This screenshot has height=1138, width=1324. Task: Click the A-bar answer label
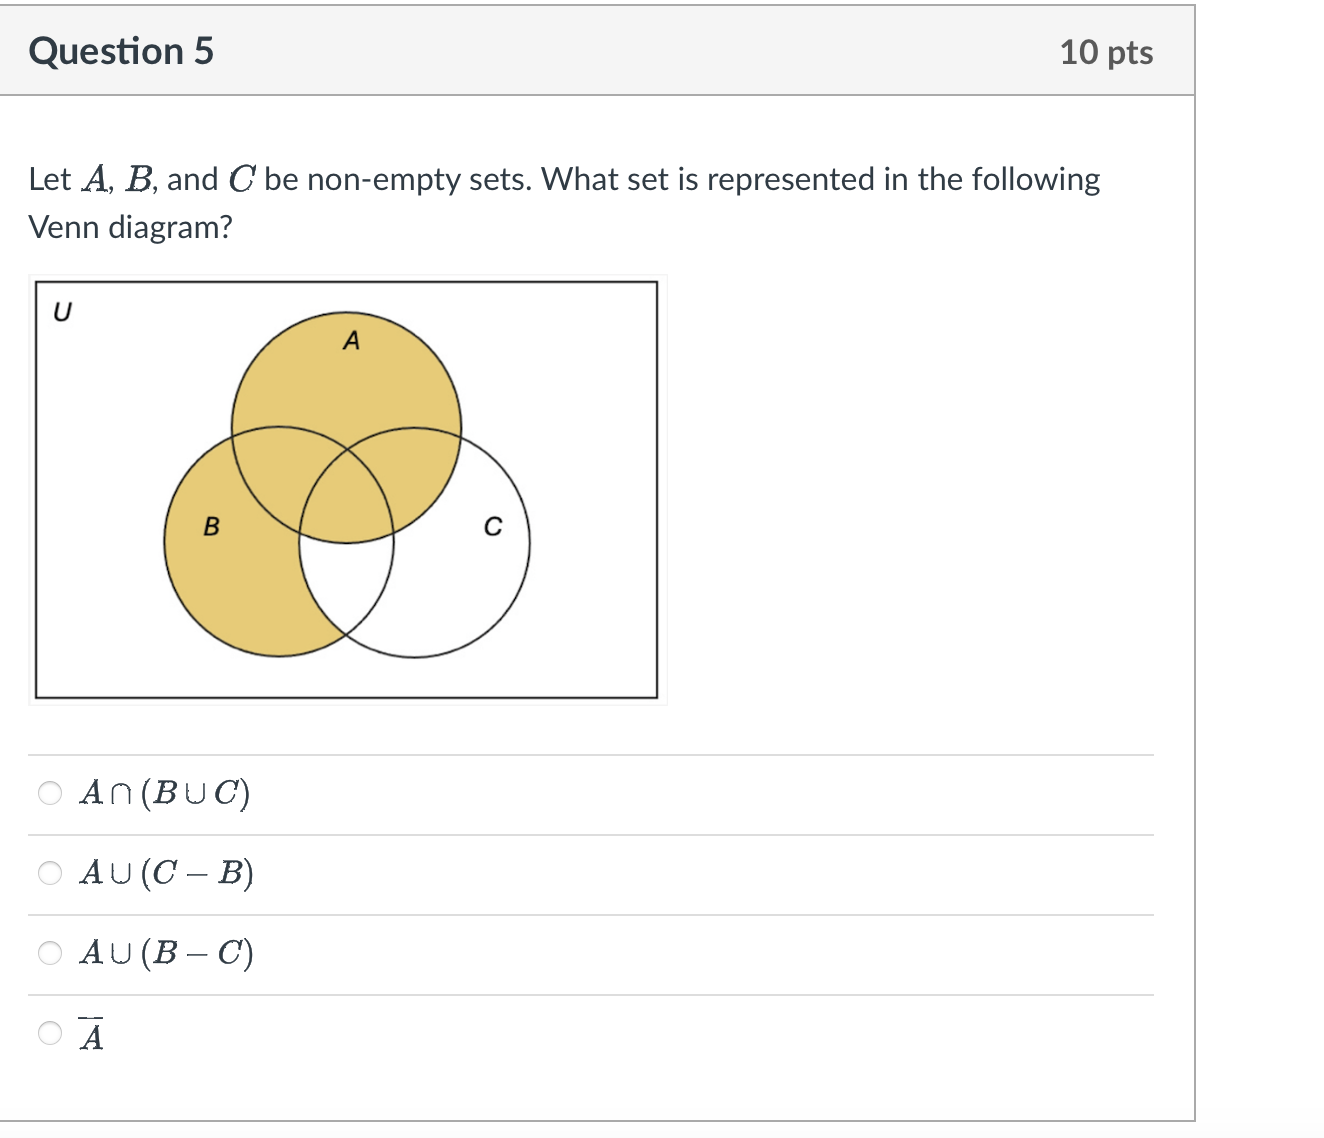tap(91, 1035)
